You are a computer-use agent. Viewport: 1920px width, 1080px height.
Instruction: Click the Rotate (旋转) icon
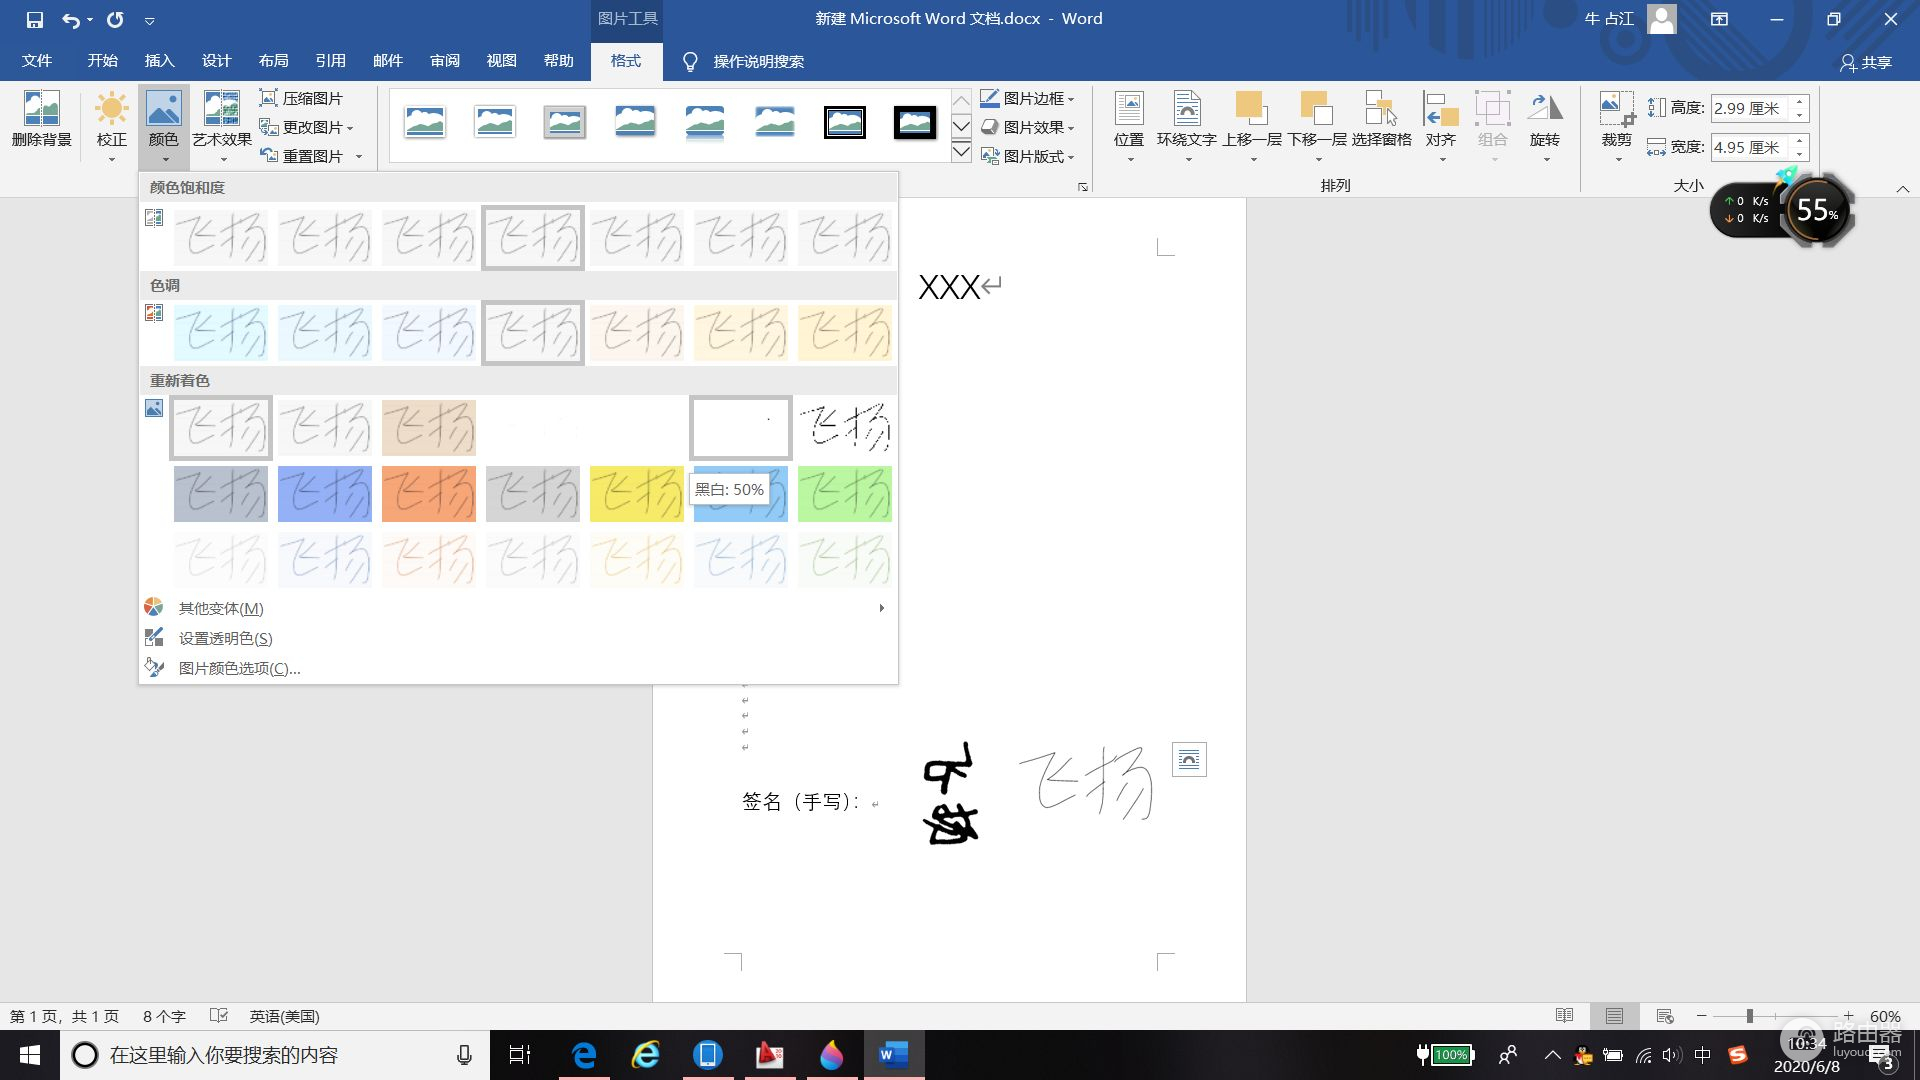pos(1544,108)
